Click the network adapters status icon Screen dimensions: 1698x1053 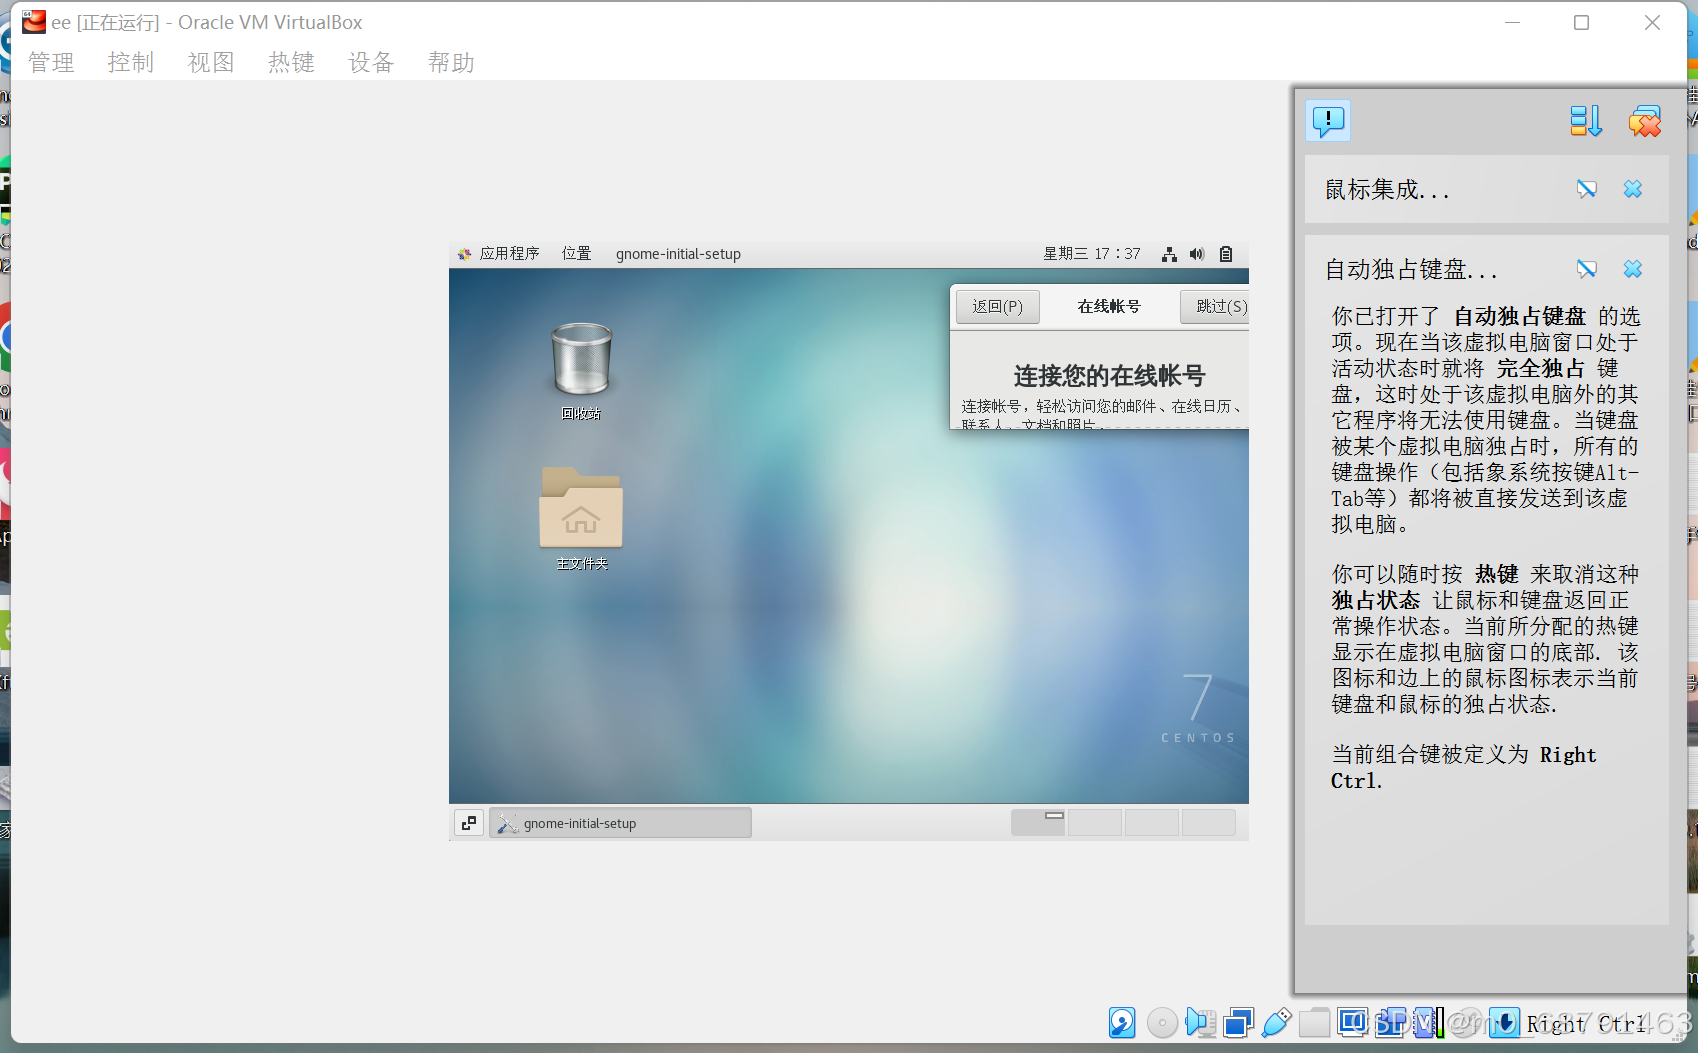(1238, 1022)
